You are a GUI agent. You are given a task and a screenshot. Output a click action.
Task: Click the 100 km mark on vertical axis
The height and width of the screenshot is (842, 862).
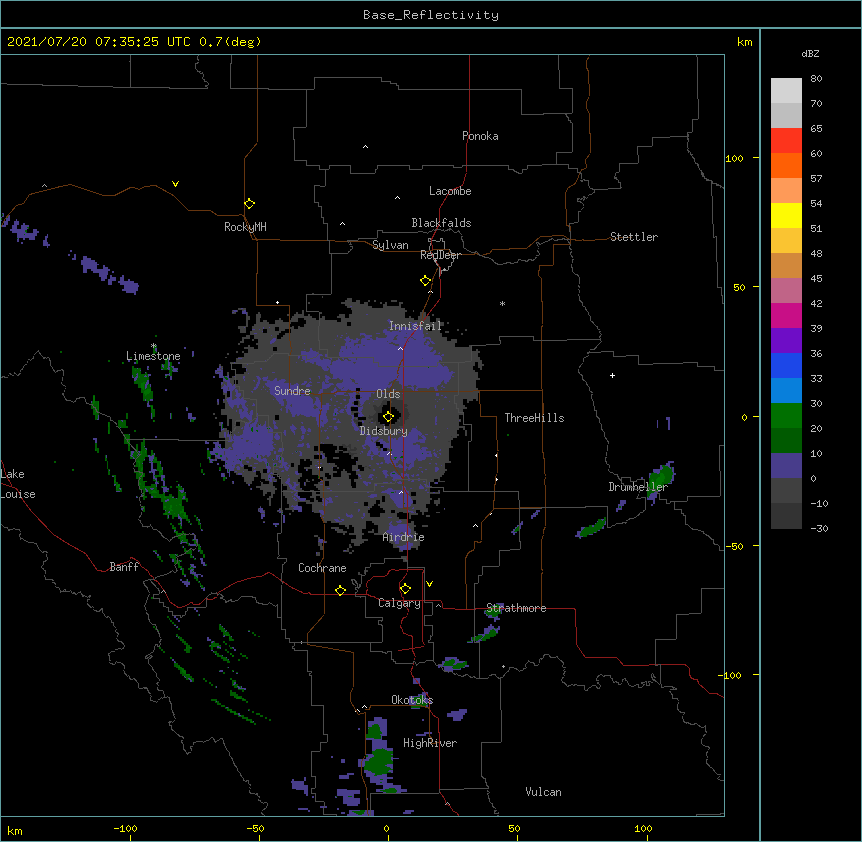point(734,158)
